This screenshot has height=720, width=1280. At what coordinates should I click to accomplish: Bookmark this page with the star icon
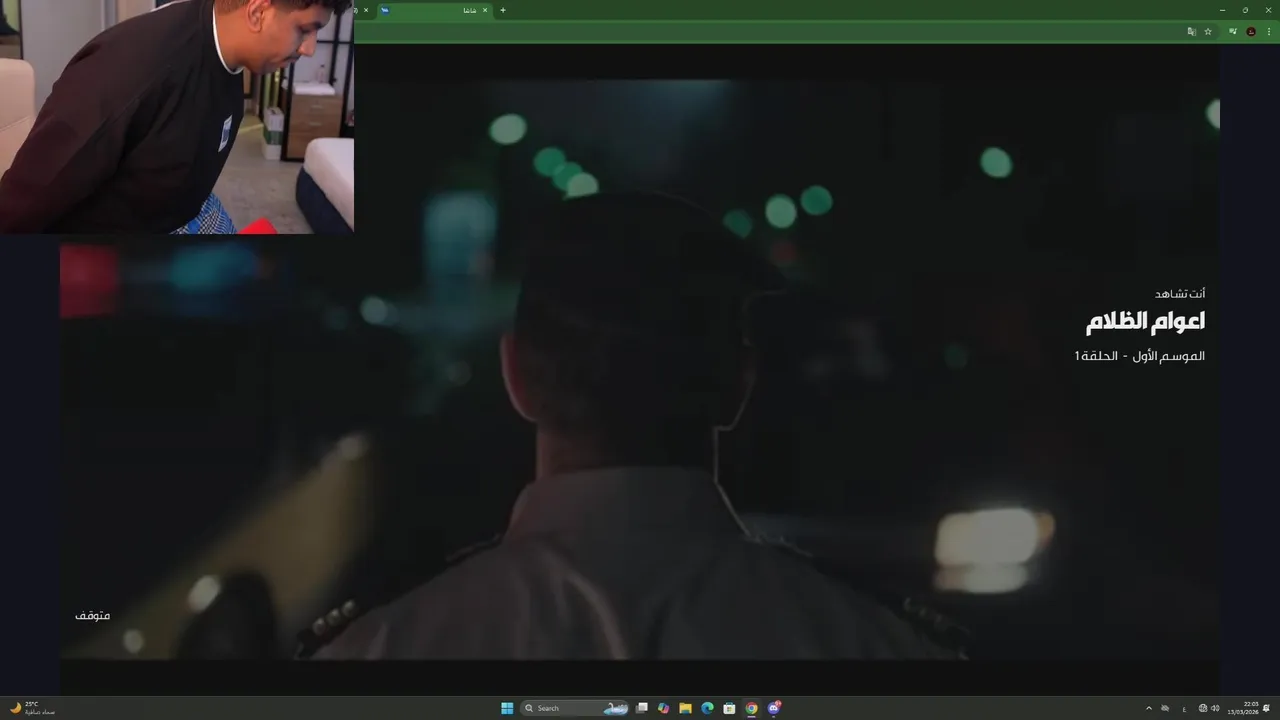(1208, 31)
